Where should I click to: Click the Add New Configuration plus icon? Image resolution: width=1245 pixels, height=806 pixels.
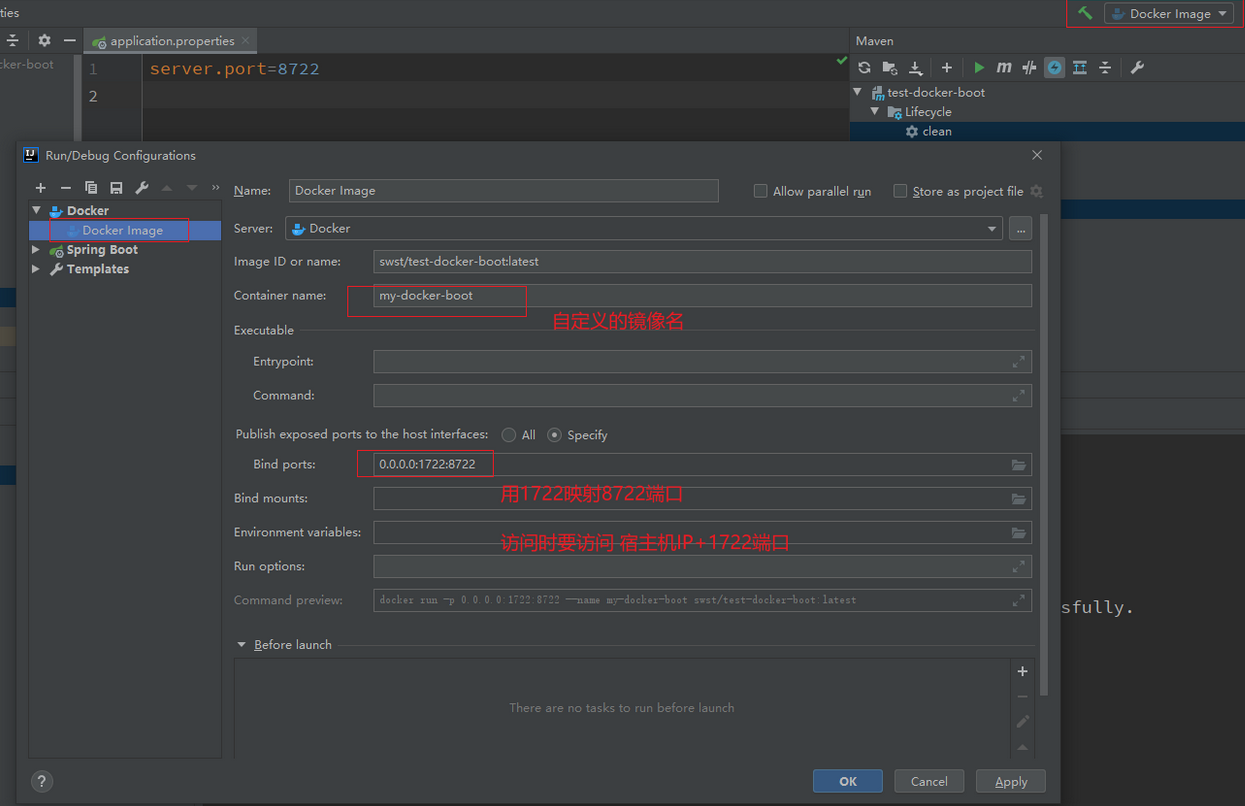(41, 188)
